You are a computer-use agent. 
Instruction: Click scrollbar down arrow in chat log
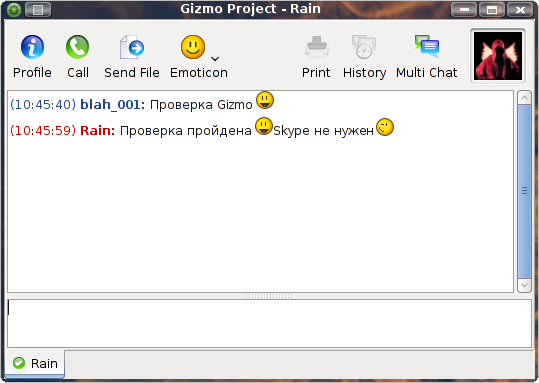point(524,285)
